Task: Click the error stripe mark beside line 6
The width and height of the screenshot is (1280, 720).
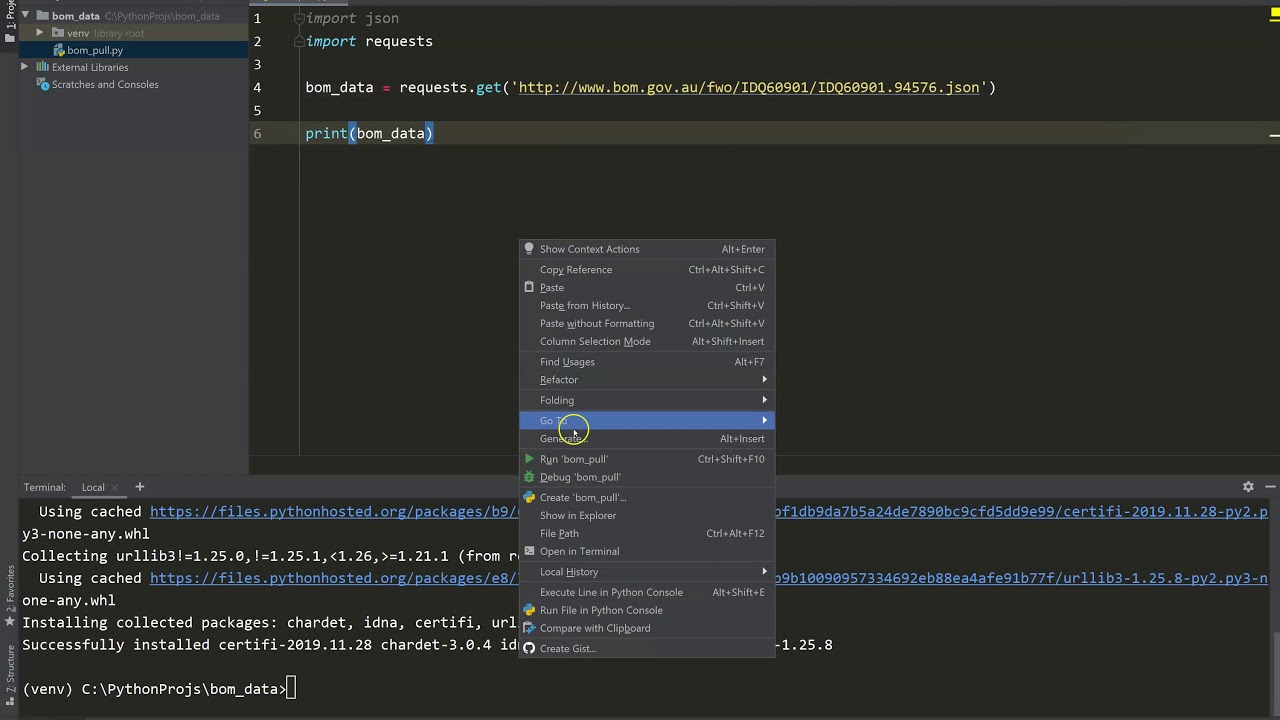Action: coord(1274,134)
